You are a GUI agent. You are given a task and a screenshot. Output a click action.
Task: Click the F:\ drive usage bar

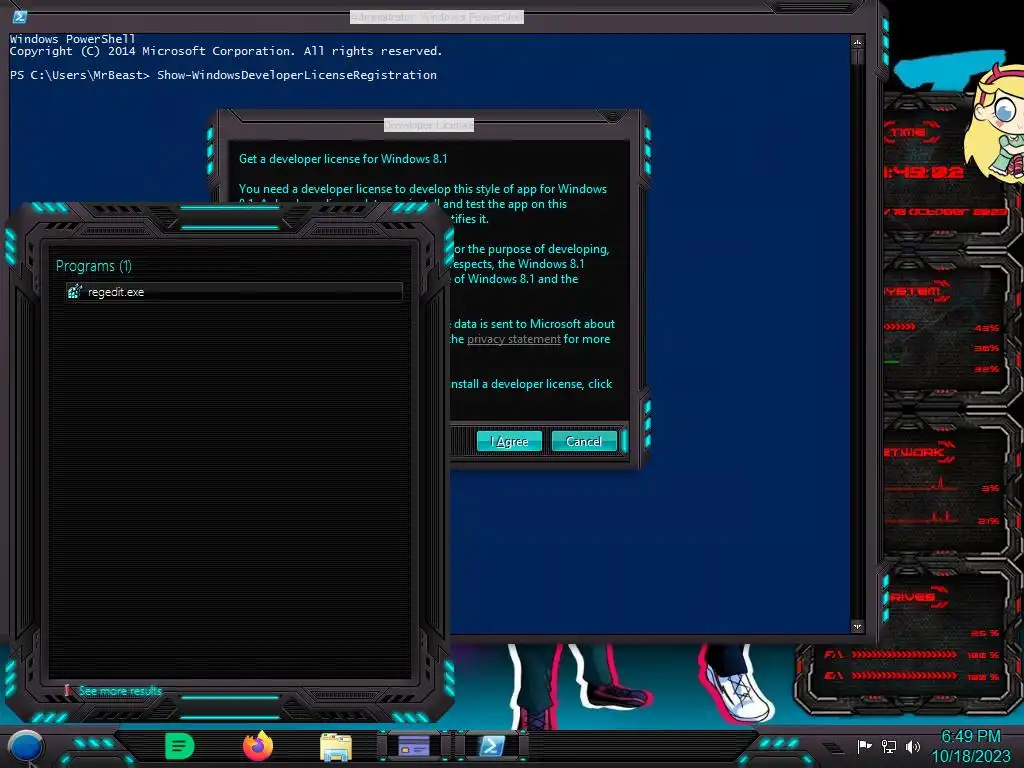click(904, 654)
